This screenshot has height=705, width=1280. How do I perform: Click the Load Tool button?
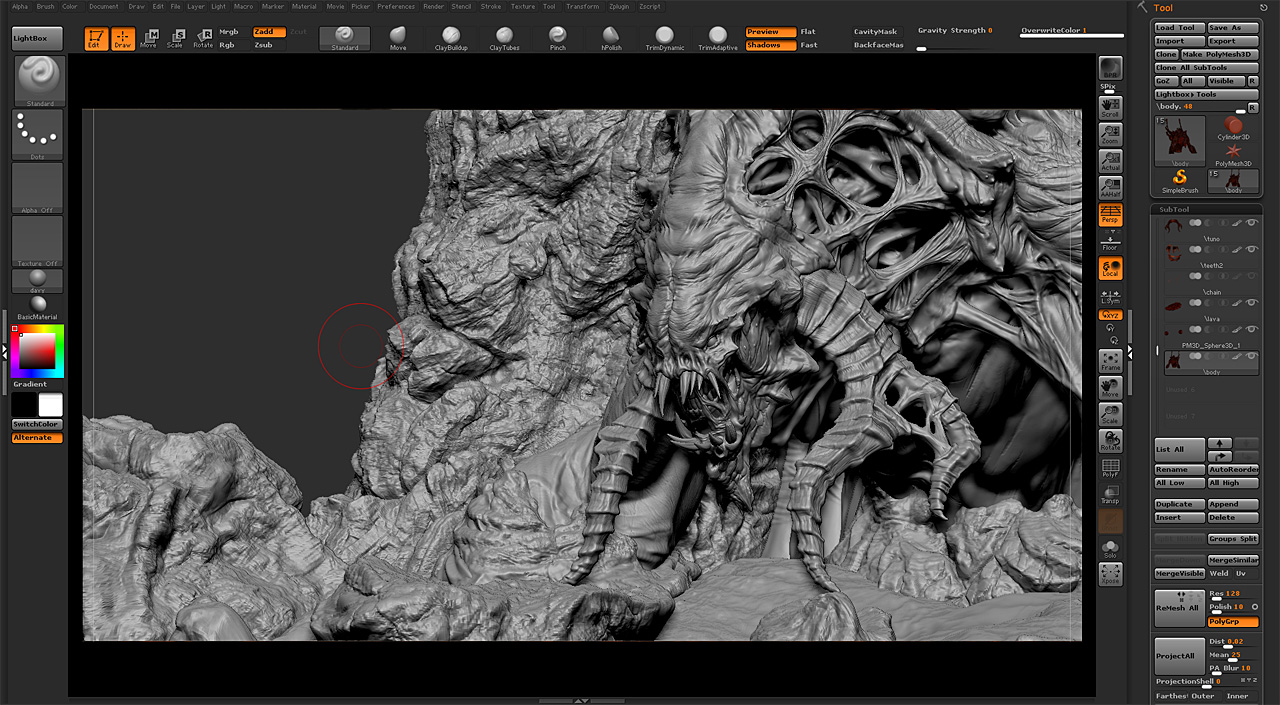coord(1179,28)
